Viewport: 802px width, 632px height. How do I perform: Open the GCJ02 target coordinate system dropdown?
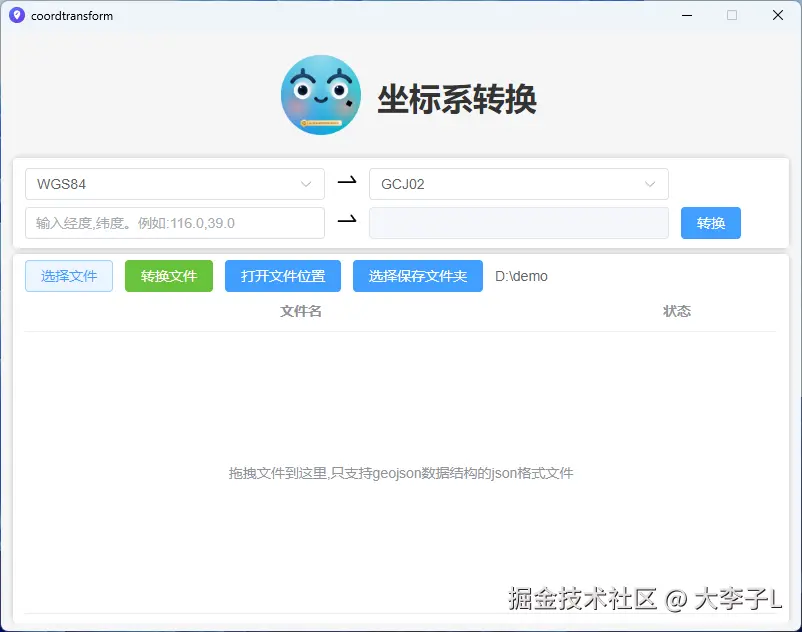(518, 183)
